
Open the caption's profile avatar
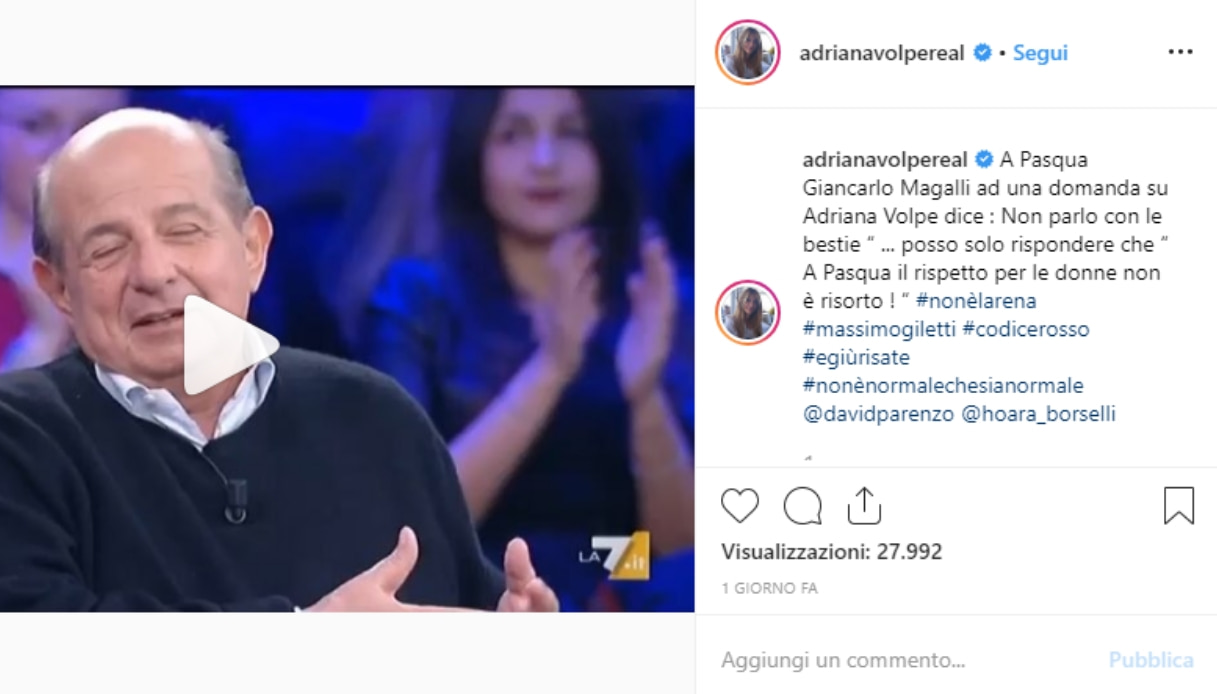click(748, 313)
